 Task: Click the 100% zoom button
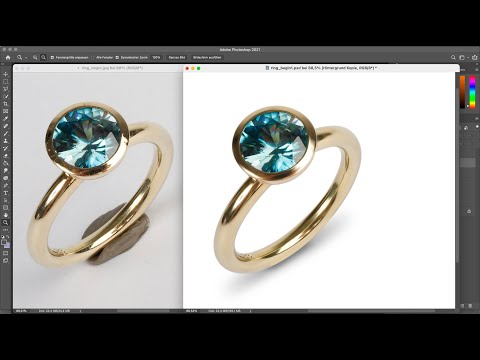click(156, 57)
